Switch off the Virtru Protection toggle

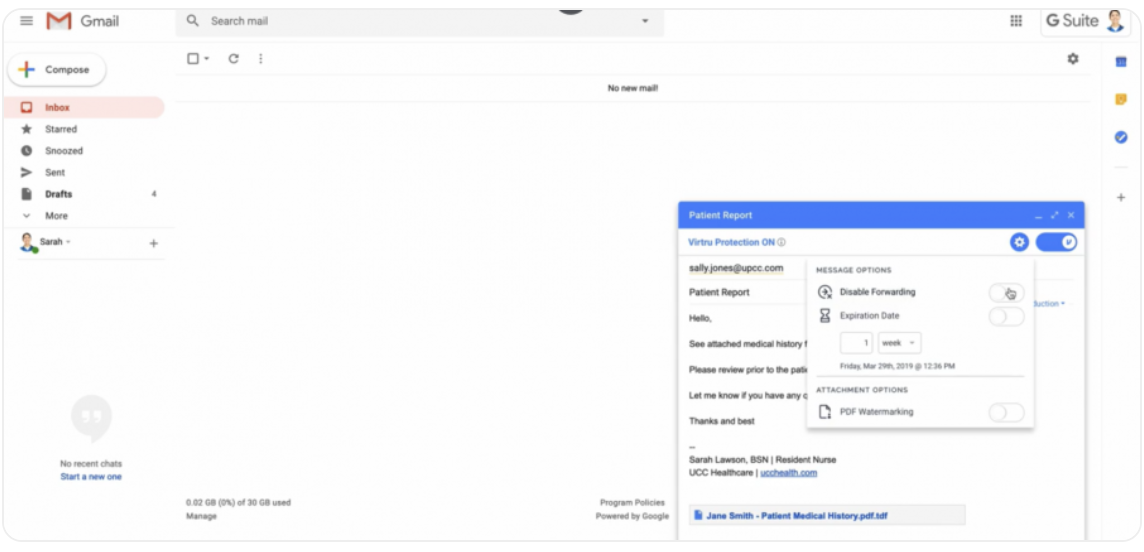[1056, 243]
